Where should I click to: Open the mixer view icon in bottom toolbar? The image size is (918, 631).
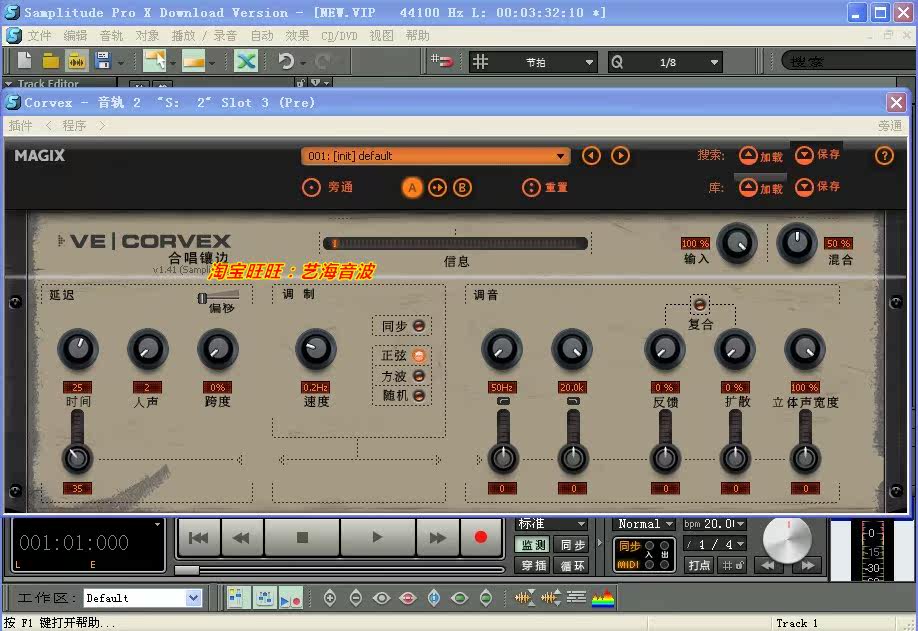tap(264, 598)
